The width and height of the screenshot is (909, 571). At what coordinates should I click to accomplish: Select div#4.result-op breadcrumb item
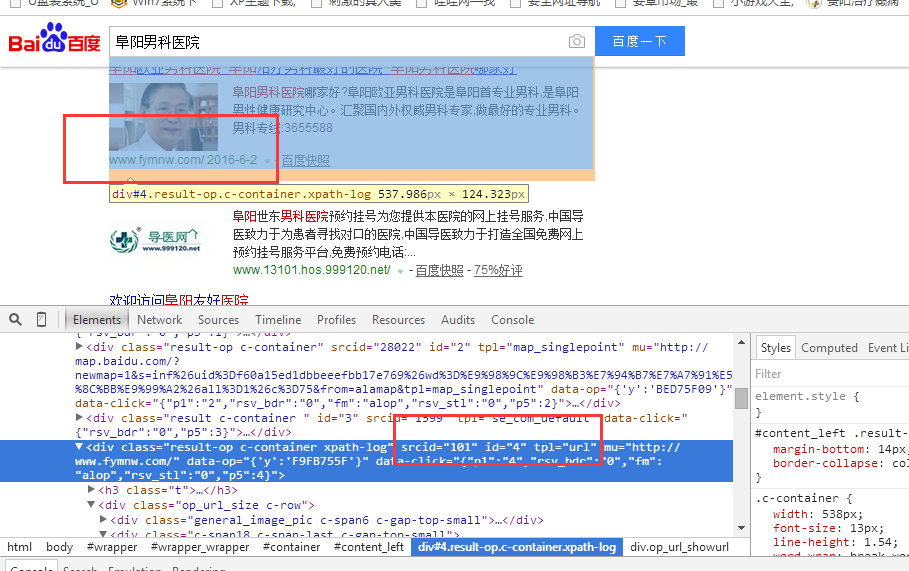click(517, 547)
